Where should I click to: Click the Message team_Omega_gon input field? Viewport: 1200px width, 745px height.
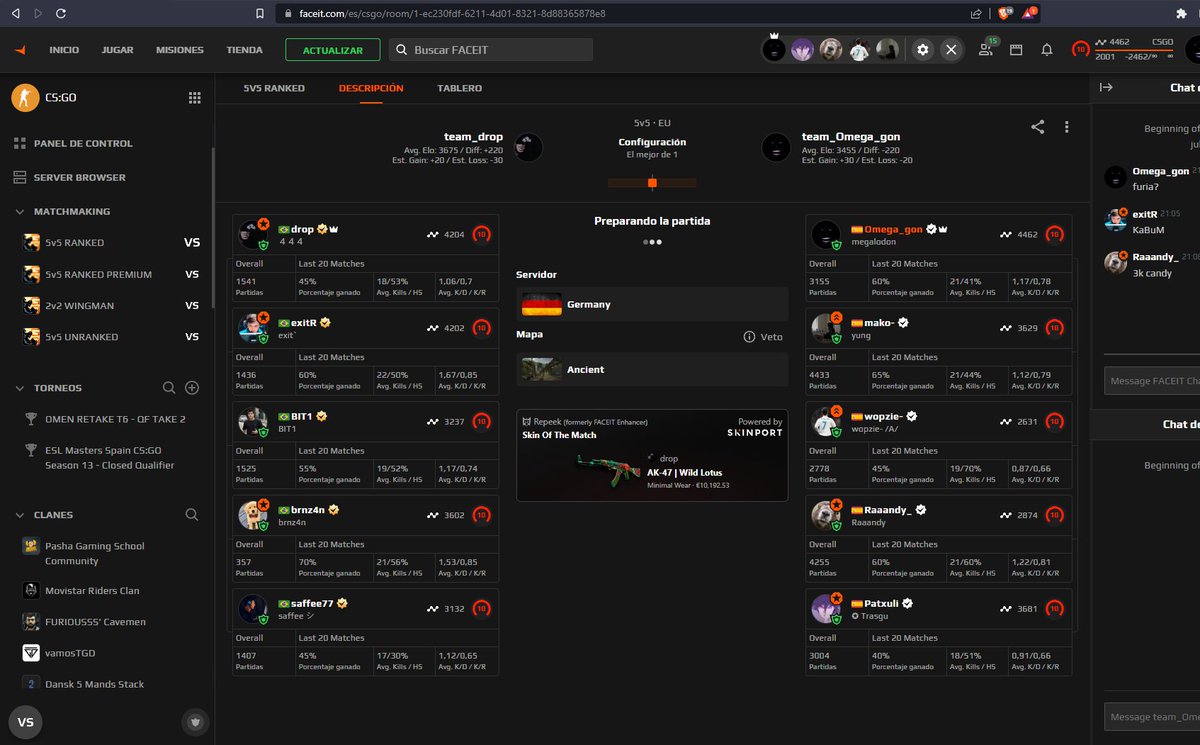pos(1152,717)
